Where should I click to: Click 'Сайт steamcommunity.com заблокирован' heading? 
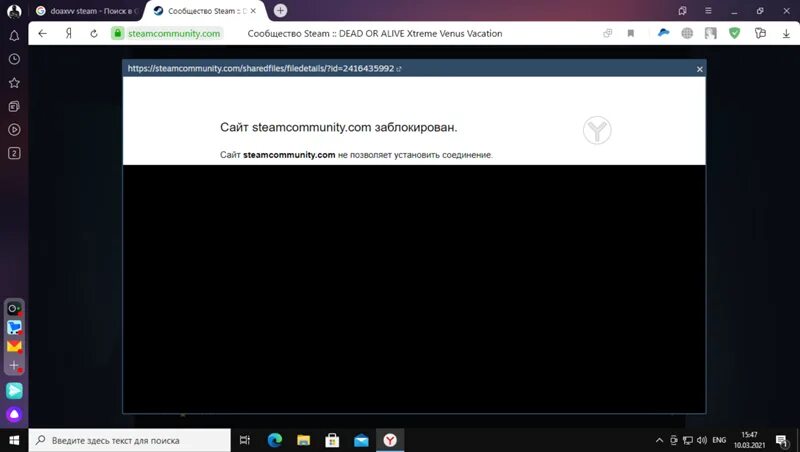click(x=339, y=128)
